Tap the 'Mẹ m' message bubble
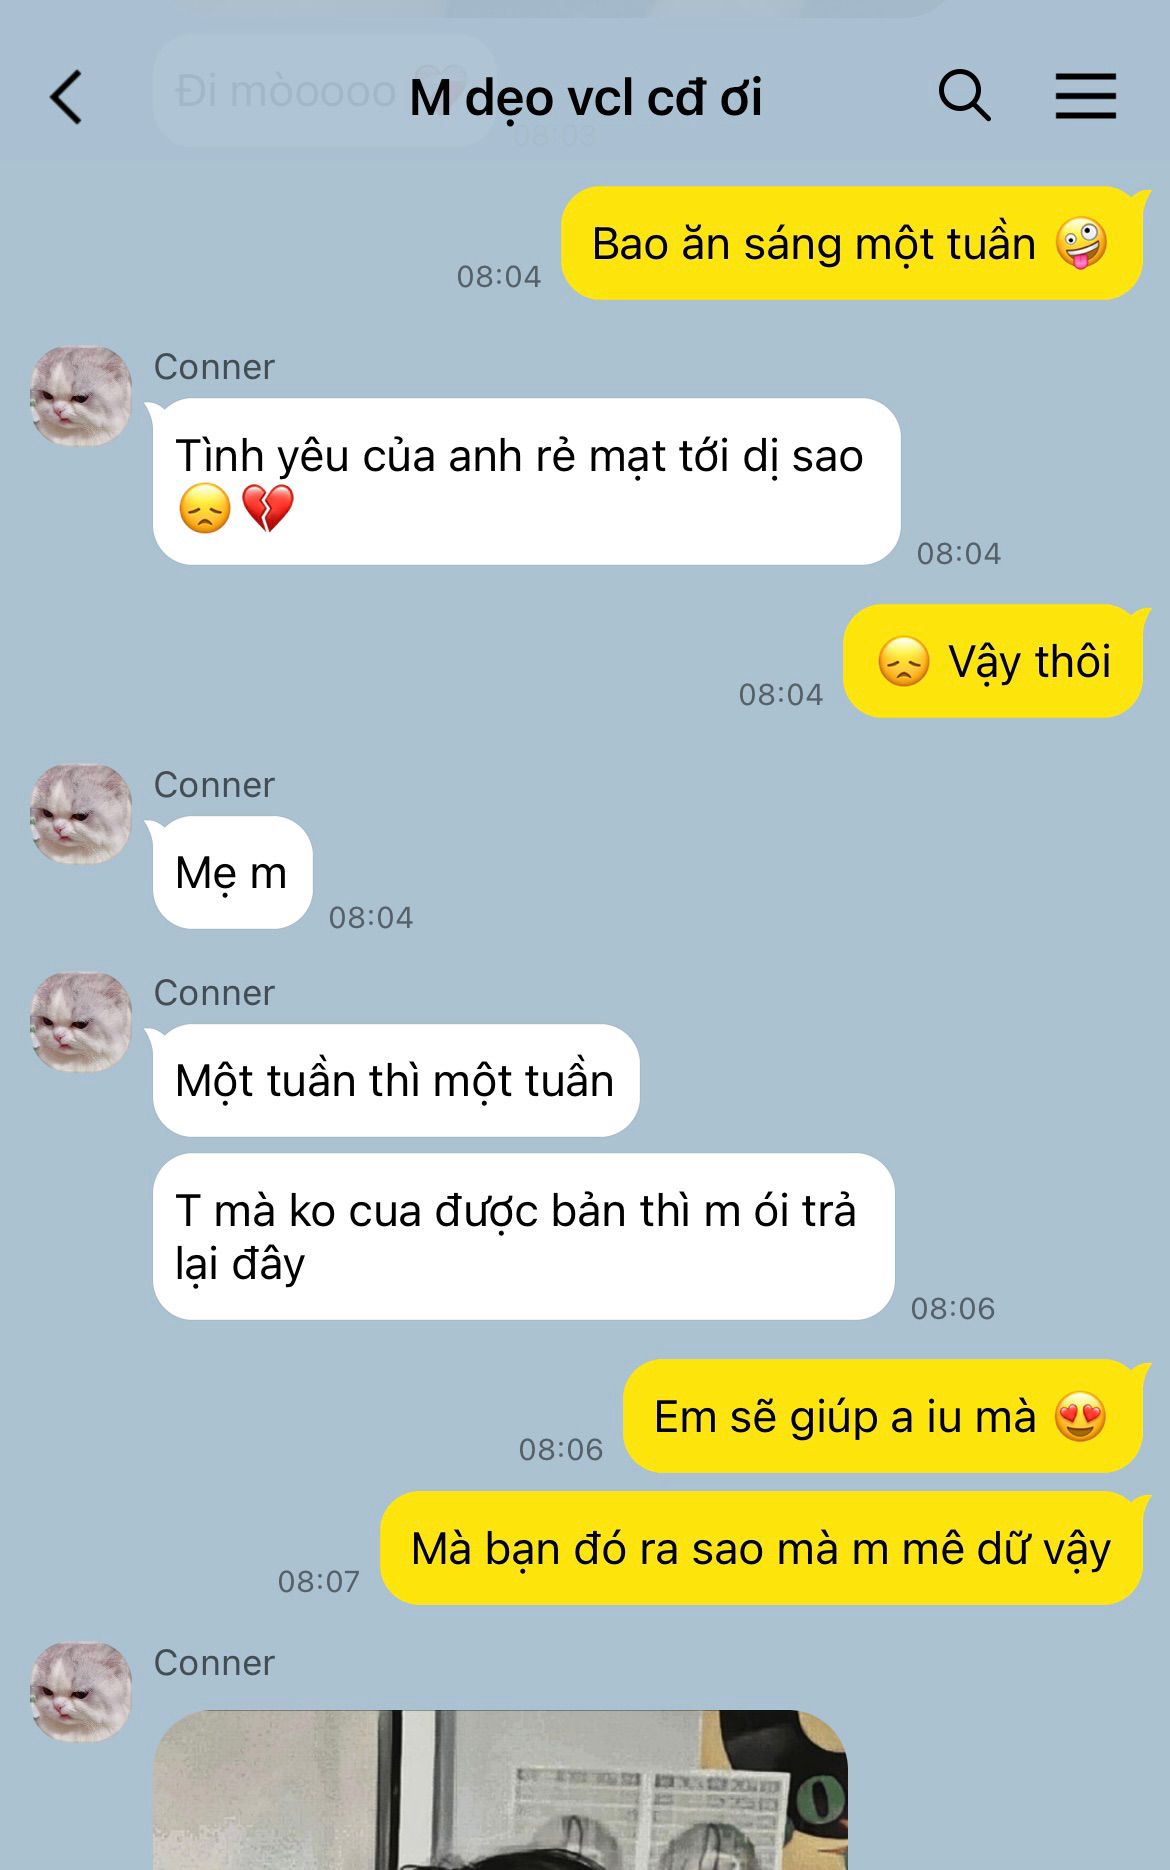 click(x=232, y=873)
